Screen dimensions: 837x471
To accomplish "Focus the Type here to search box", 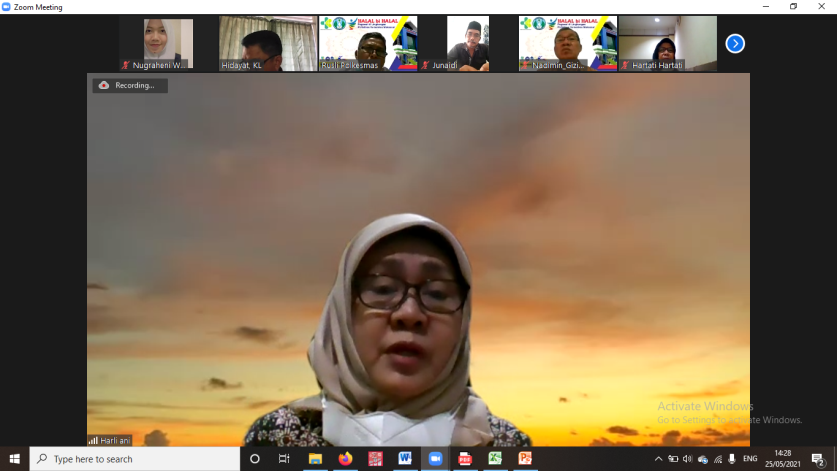I will [x=135, y=459].
